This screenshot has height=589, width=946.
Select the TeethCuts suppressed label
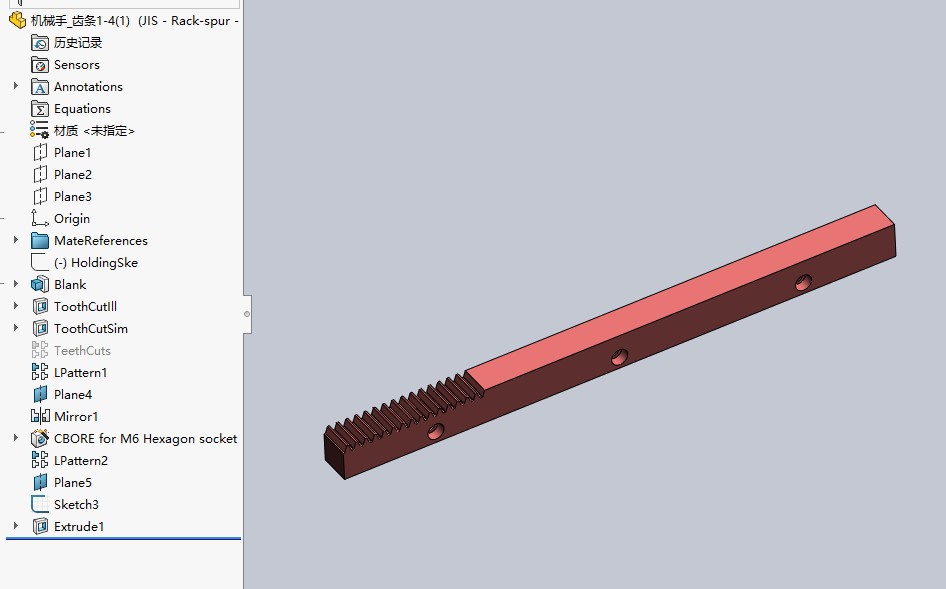(82, 351)
